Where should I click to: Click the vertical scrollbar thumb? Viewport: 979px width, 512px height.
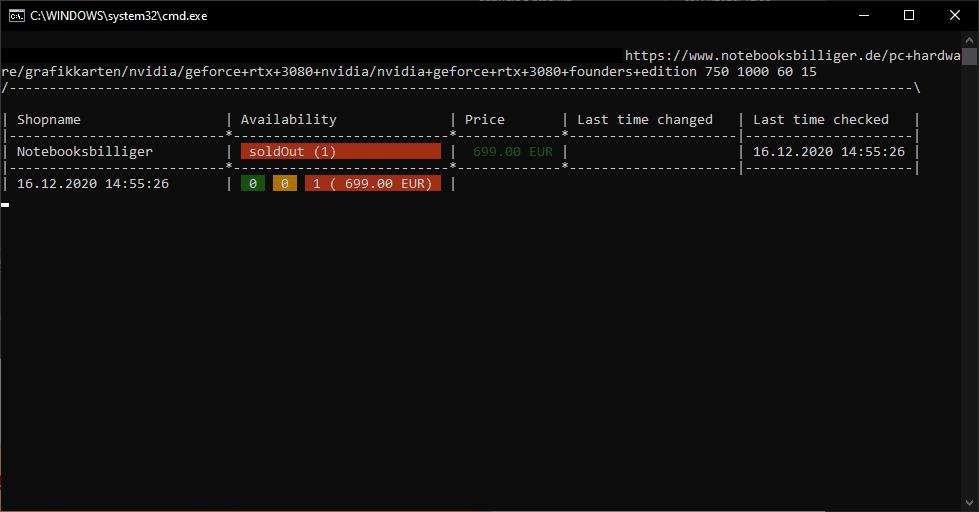pos(970,56)
